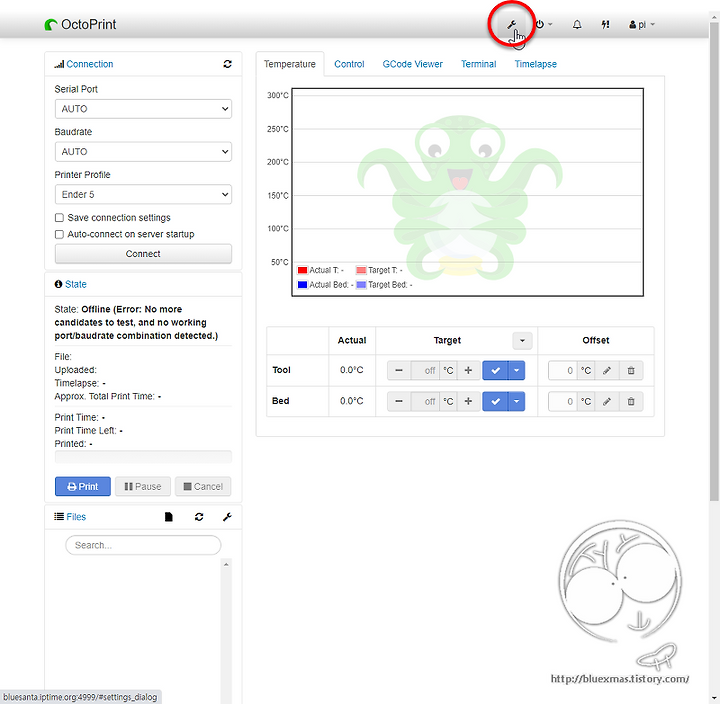Click the Pause button
The width and height of the screenshot is (720, 704).
[143, 486]
